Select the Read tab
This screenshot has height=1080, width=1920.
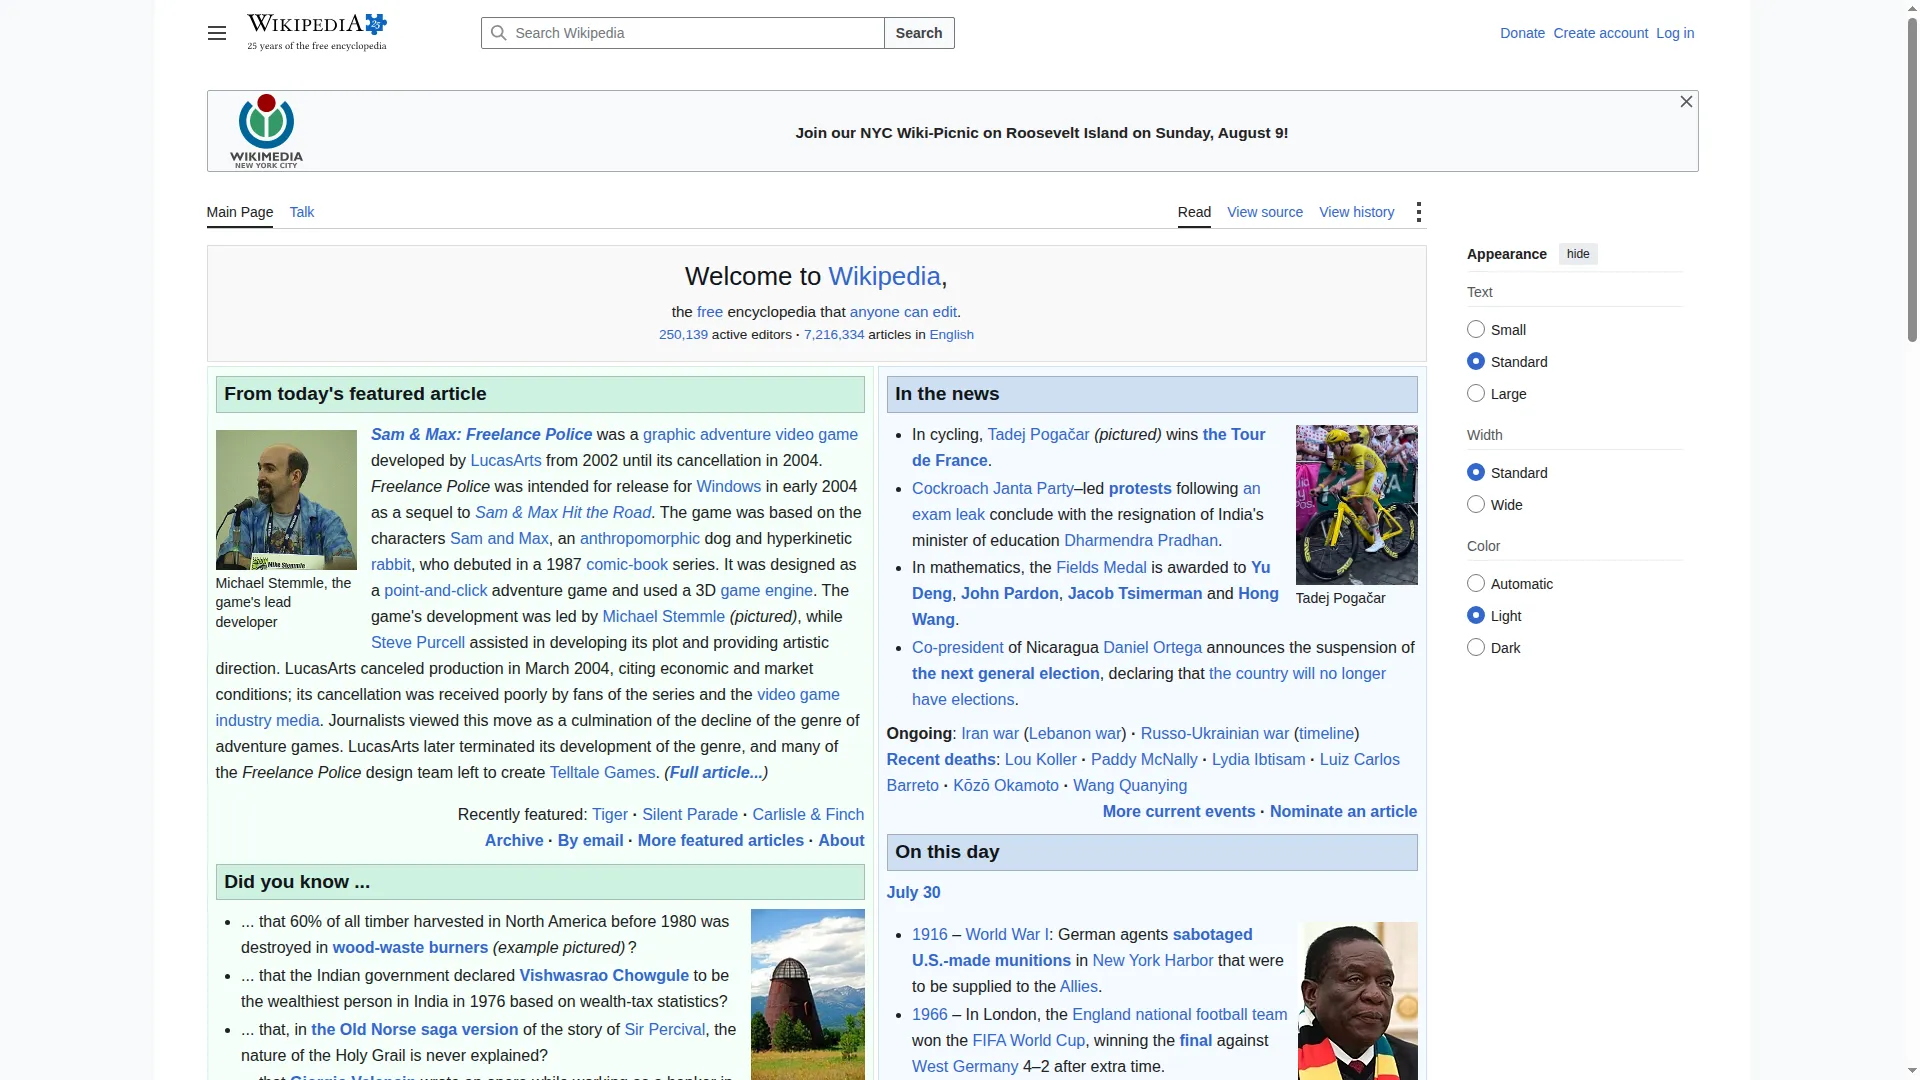(1194, 212)
